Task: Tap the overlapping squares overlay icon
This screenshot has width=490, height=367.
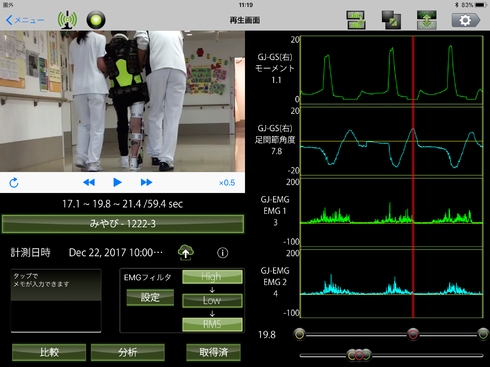Action: [x=391, y=20]
